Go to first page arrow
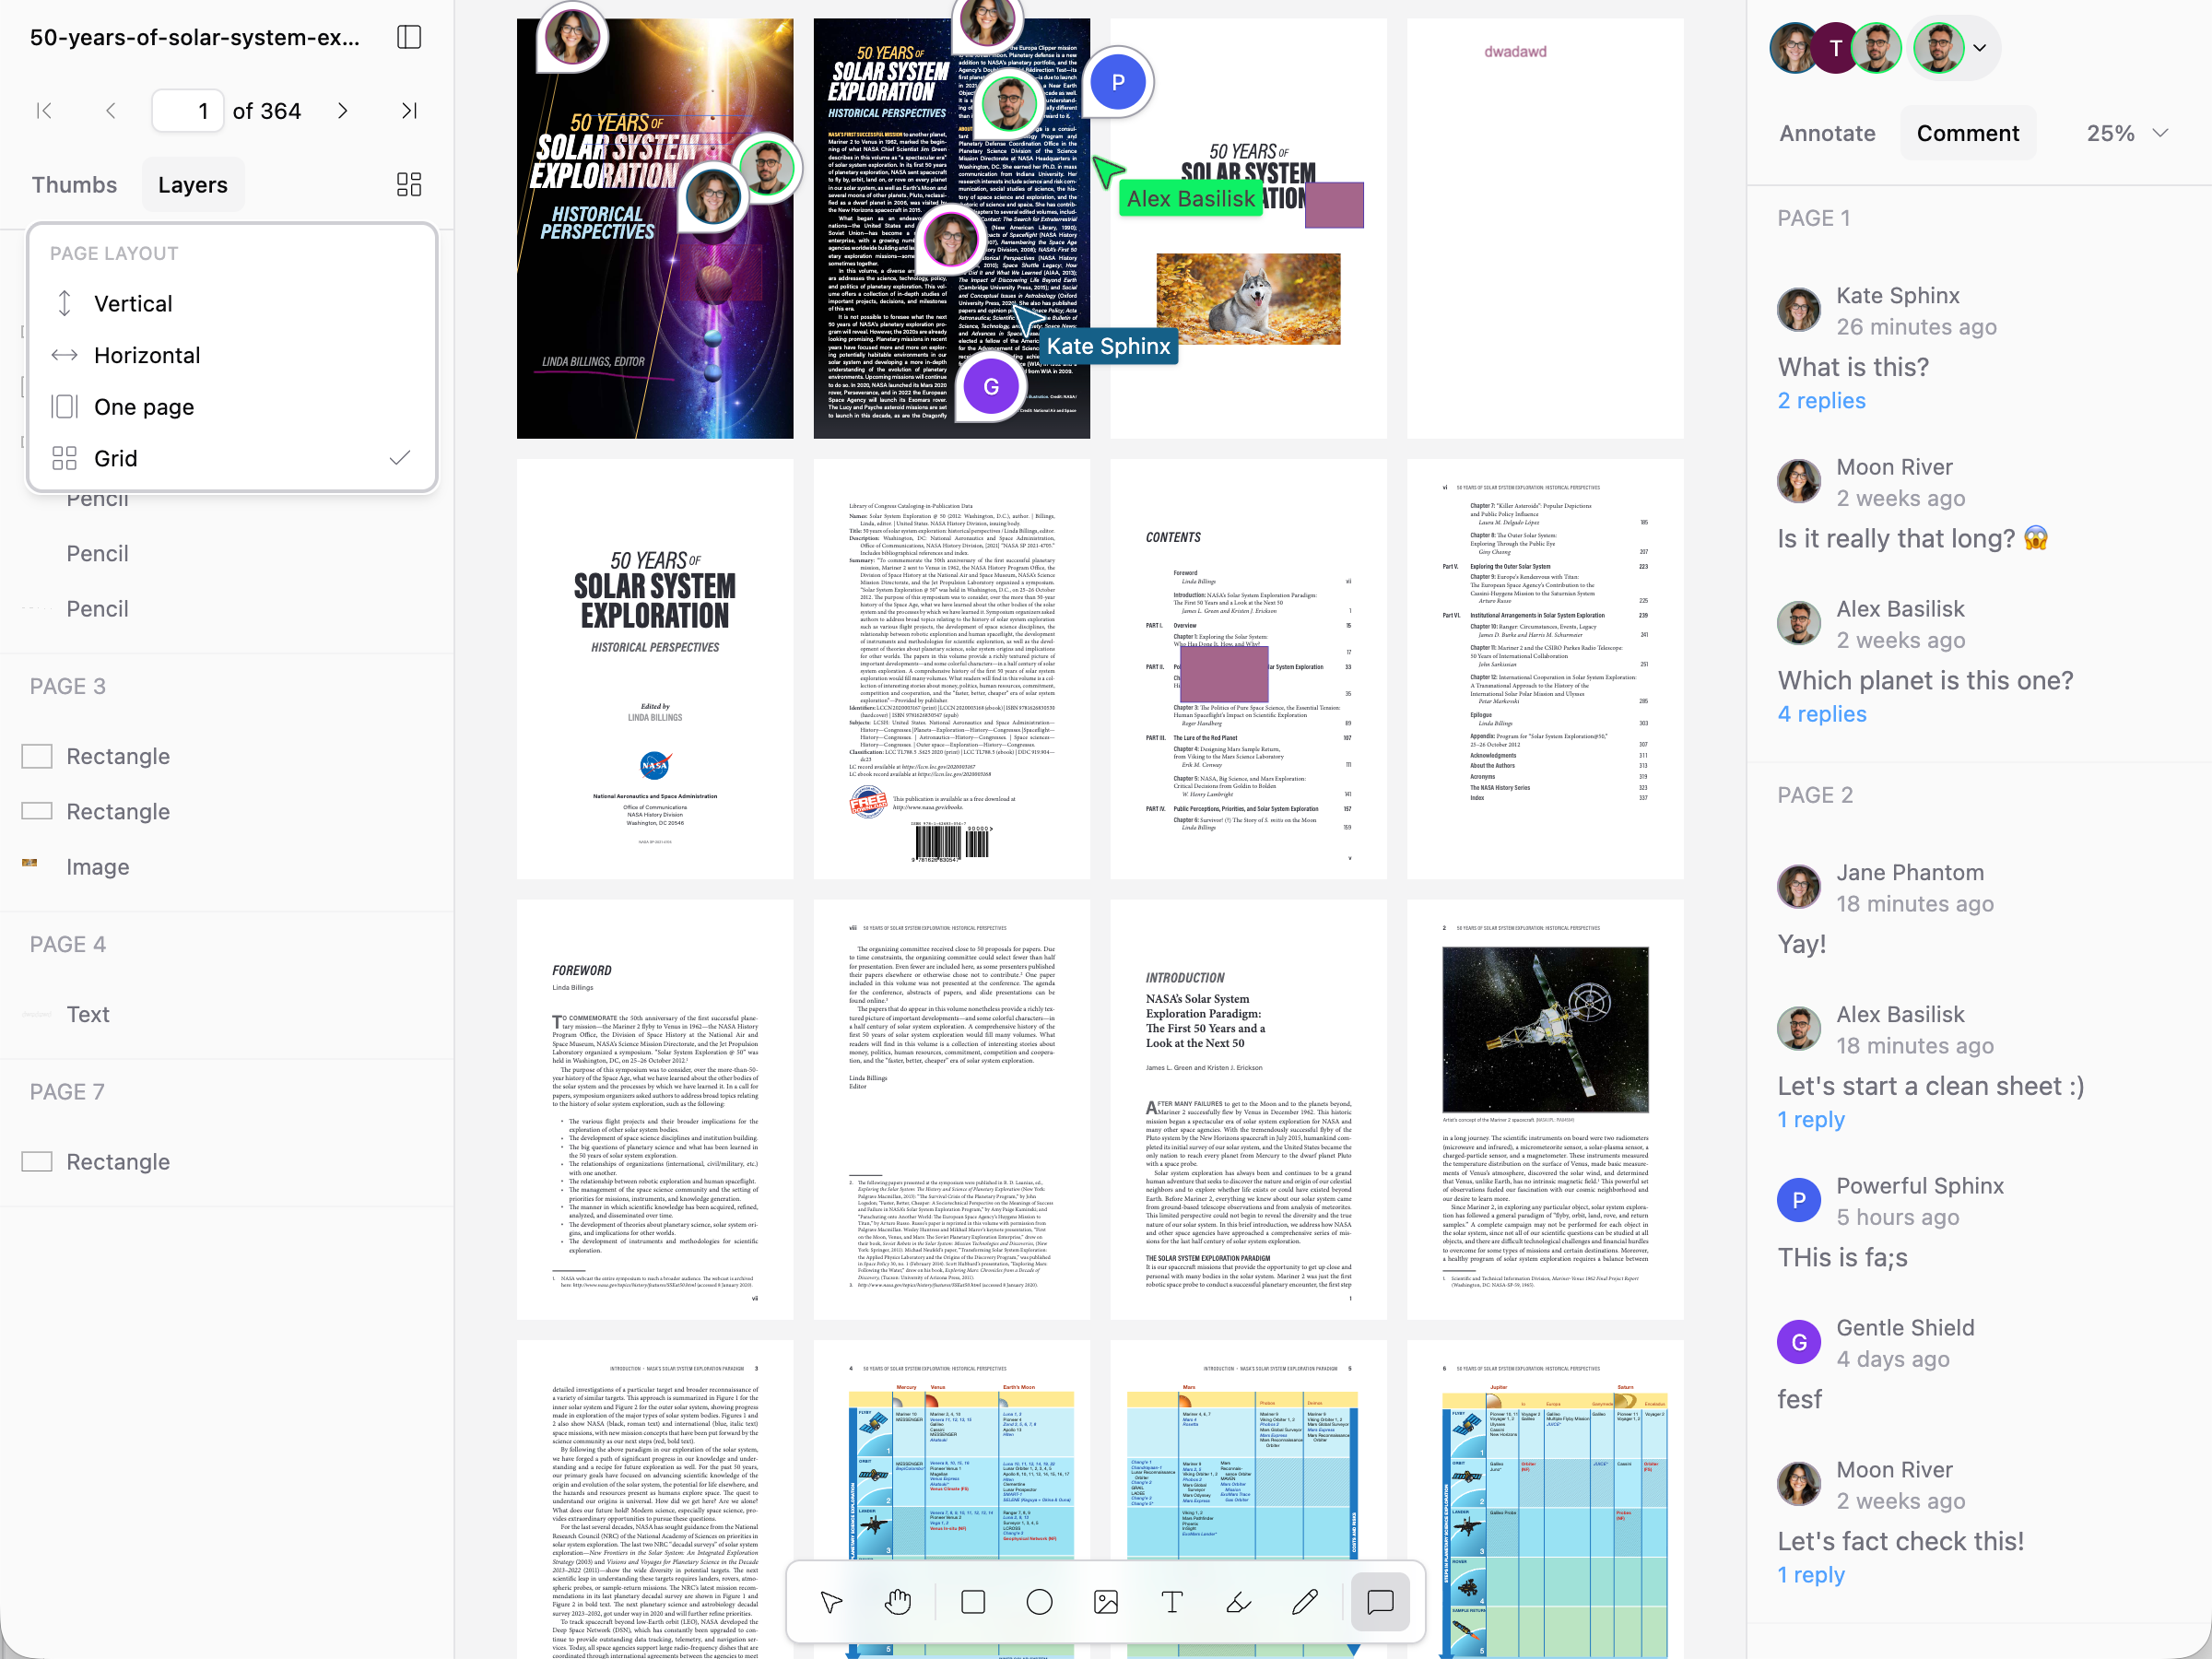 44,111
